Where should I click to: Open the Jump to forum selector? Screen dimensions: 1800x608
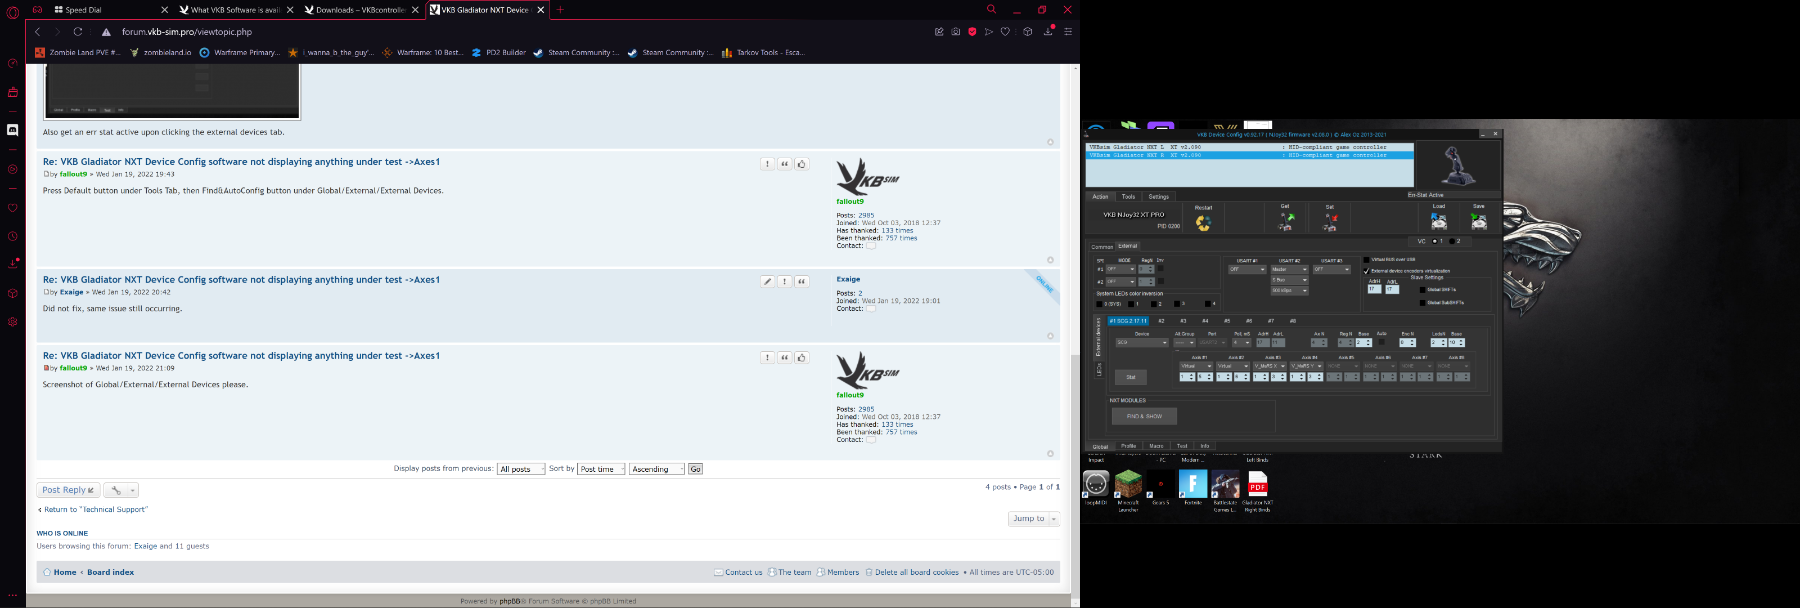[1034, 519]
